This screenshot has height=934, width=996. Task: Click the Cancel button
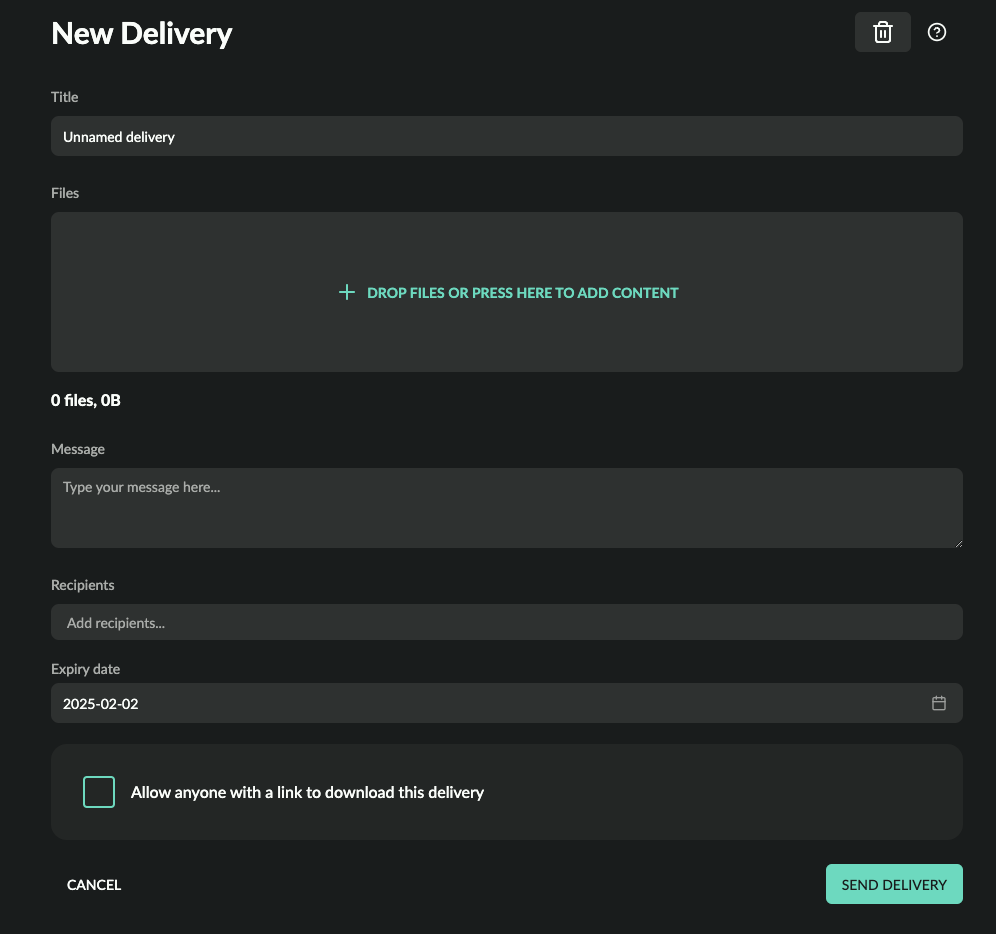(x=94, y=884)
